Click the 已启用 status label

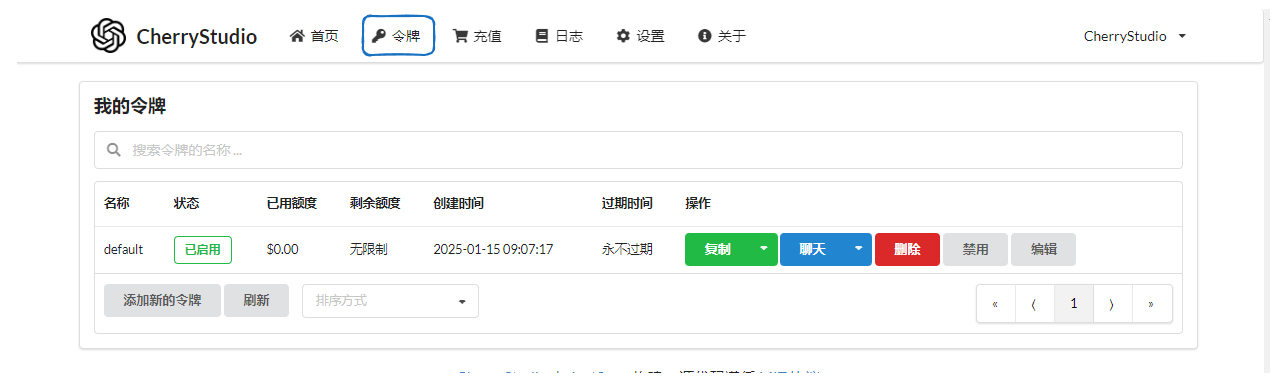(x=203, y=250)
